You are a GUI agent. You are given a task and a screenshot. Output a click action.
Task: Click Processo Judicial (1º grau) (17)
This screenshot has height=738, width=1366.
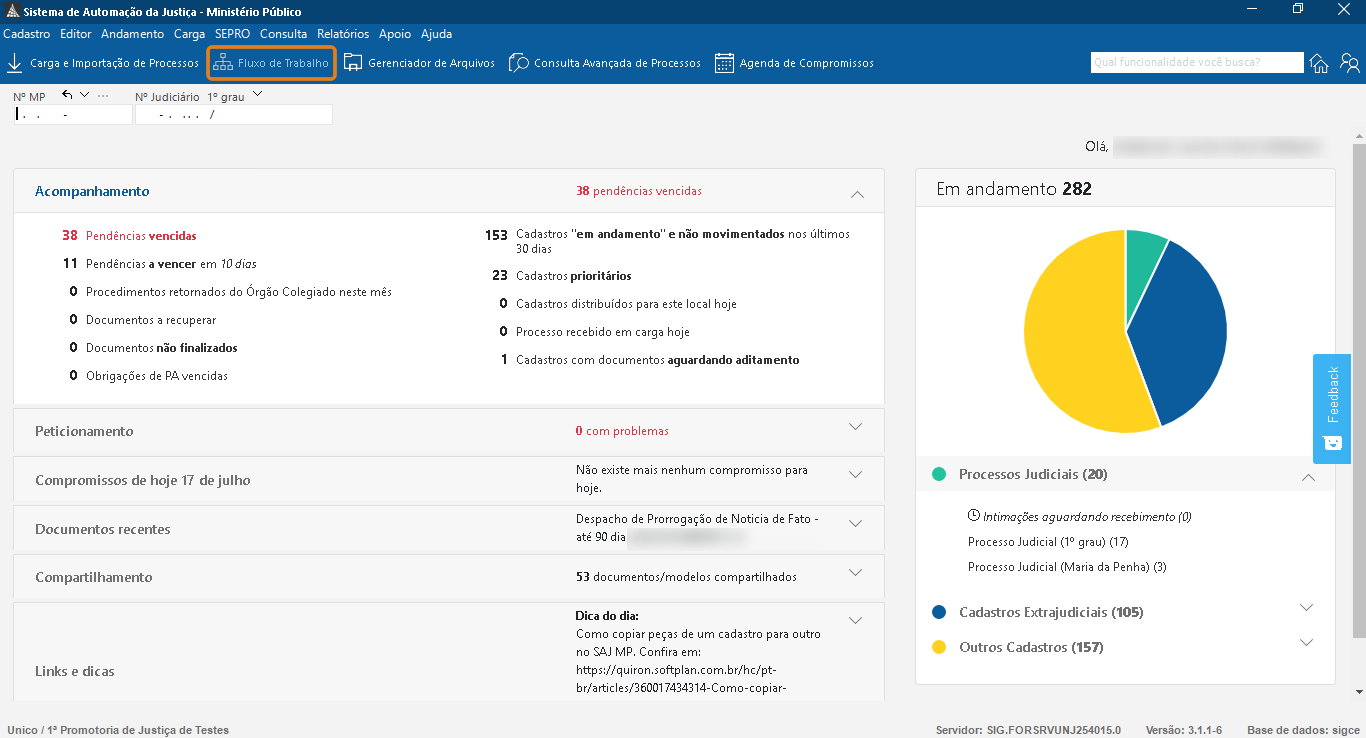pyautogui.click(x=1048, y=542)
